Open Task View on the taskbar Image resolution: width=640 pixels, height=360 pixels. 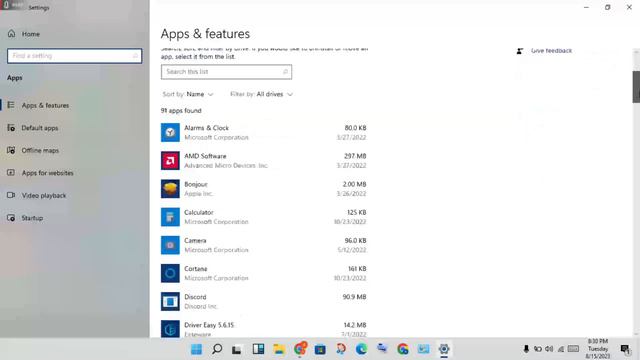point(237,349)
